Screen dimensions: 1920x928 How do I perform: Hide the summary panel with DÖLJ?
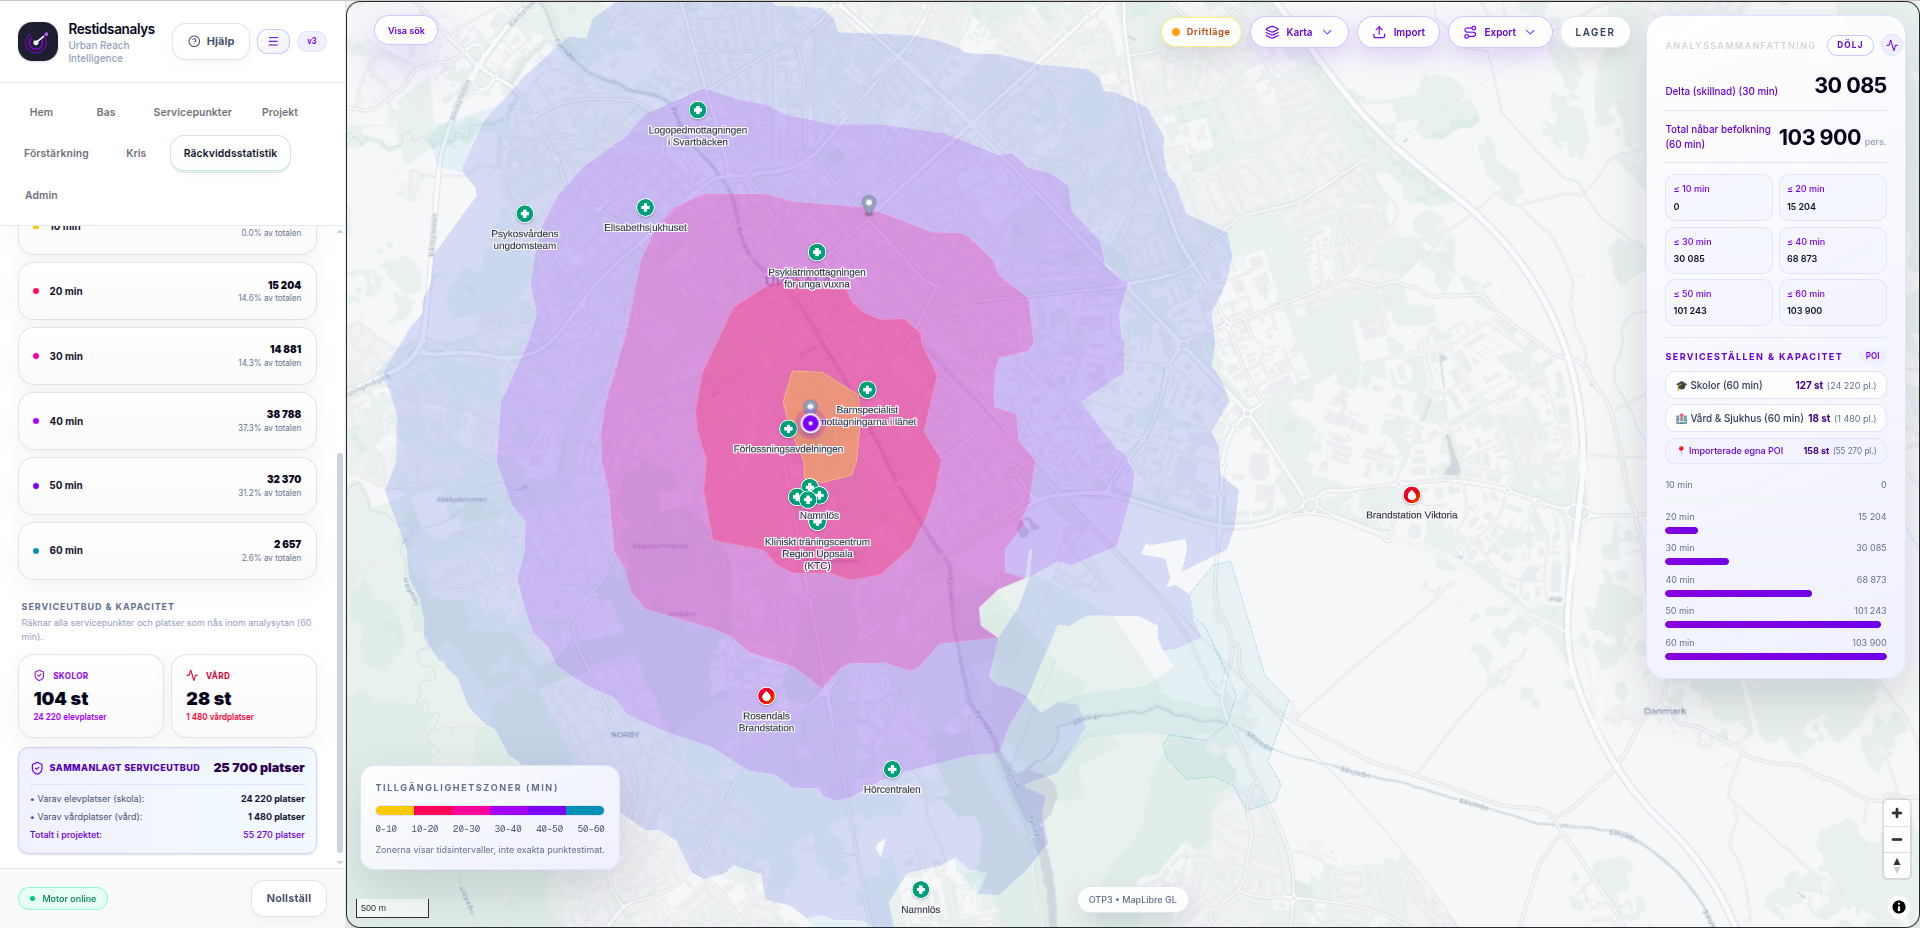pyautogui.click(x=1850, y=45)
